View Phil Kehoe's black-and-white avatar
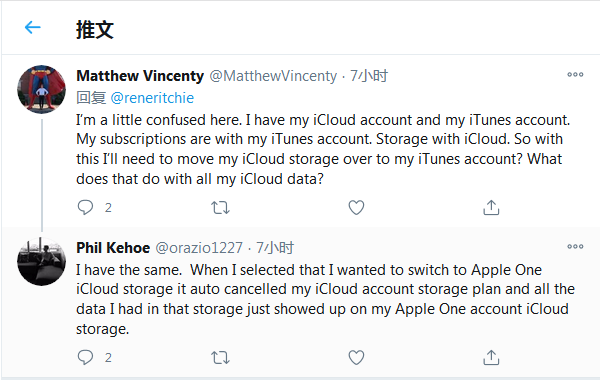Image resolution: width=600 pixels, height=380 pixels. [41, 261]
